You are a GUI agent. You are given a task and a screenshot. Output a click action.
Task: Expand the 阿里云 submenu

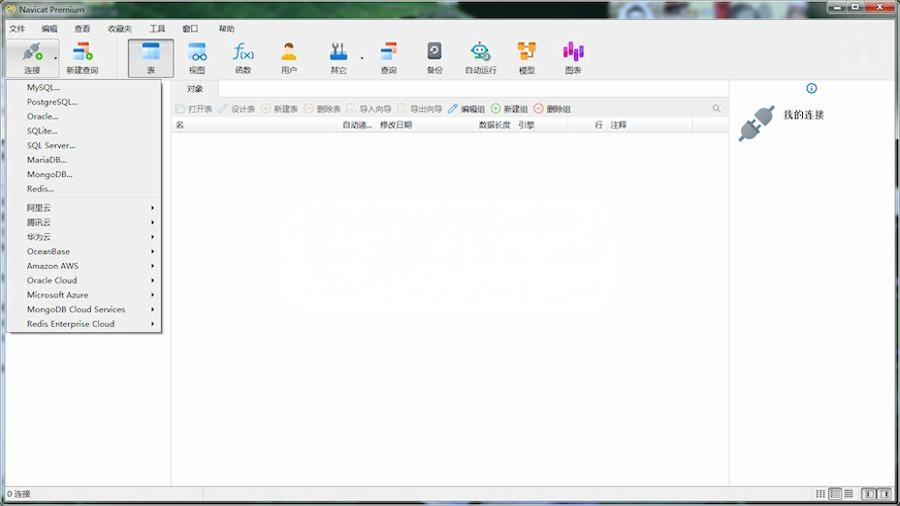pyautogui.click(x=84, y=208)
